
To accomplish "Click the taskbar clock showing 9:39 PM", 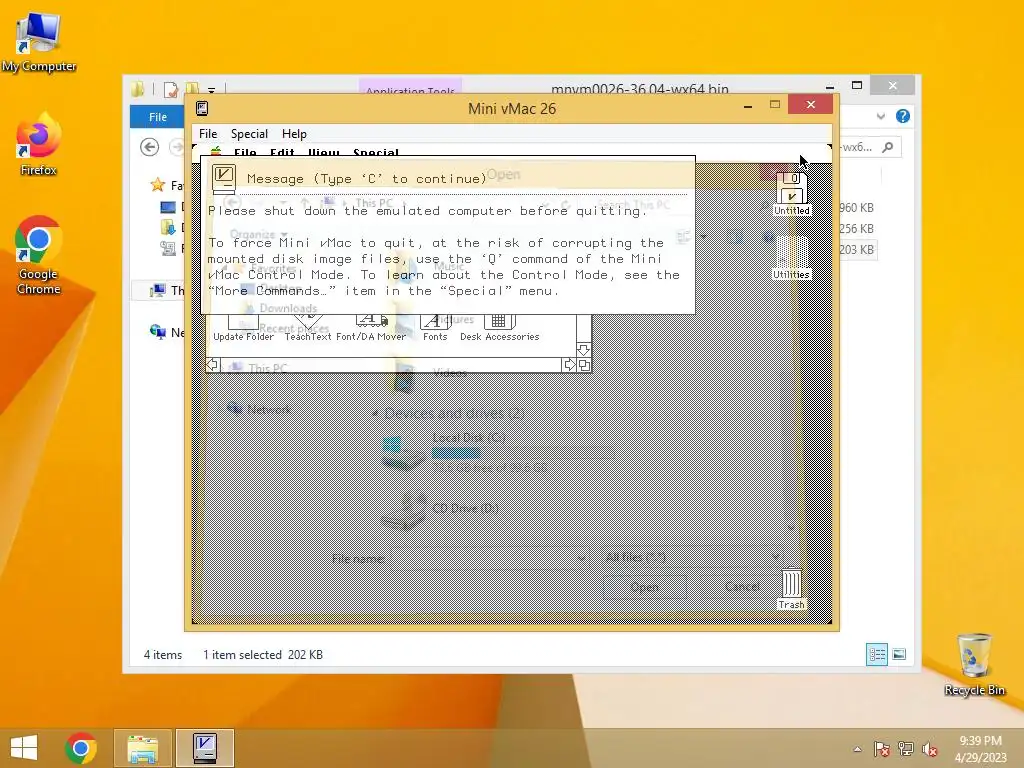I will click(980, 749).
